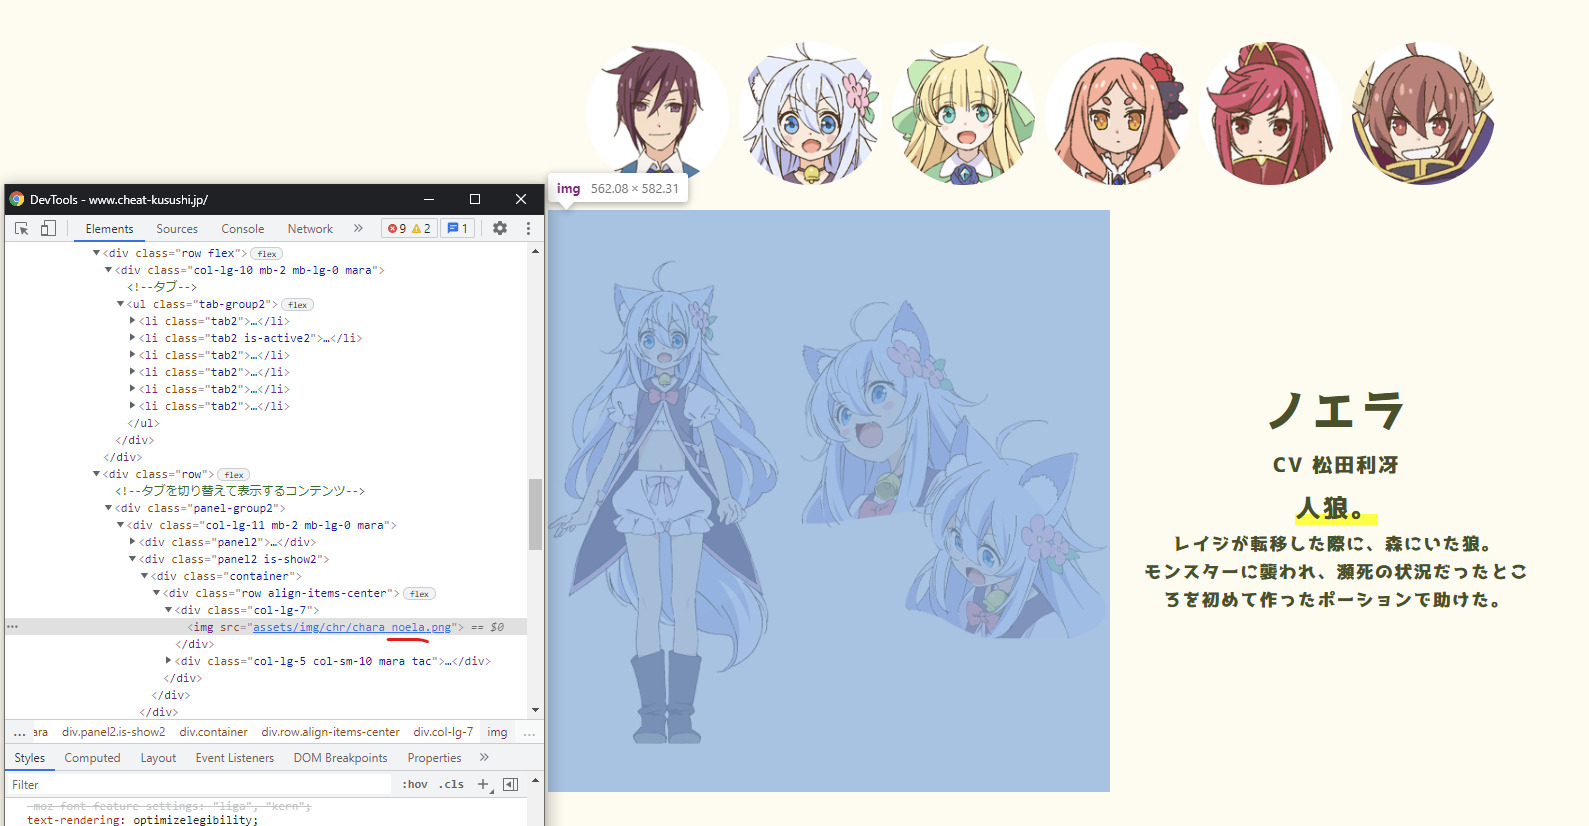This screenshot has height=826, width=1589.
Task: Activate the inspect element picker icon
Action: 22,229
